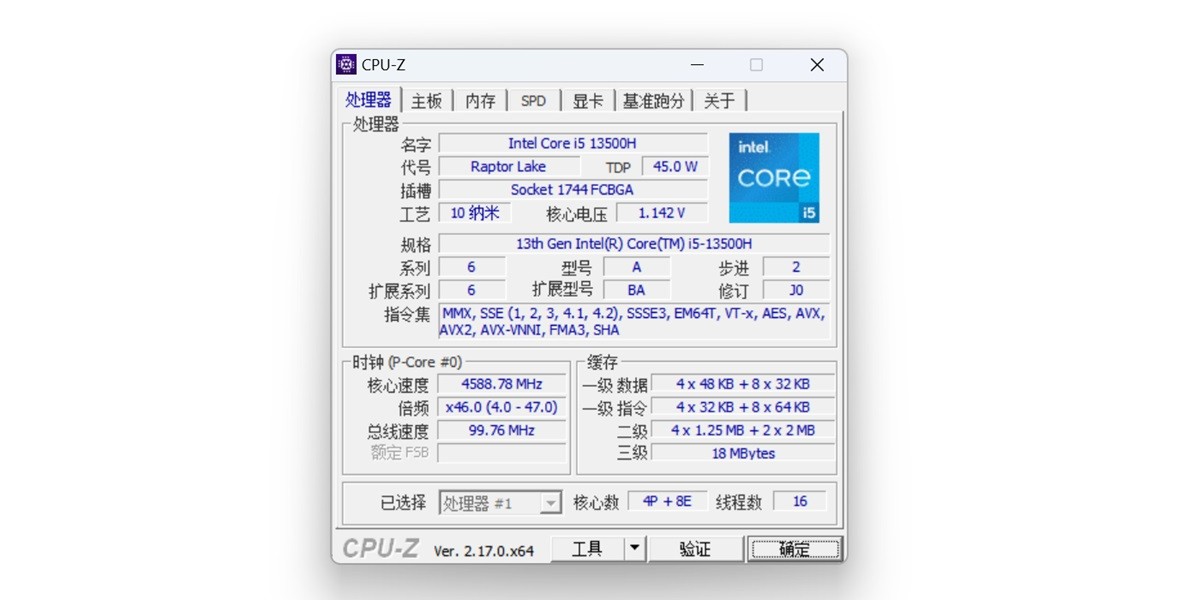The width and height of the screenshot is (1200, 600).
Task: Click the TDP value field showing 45.0 W
Action: click(x=674, y=166)
